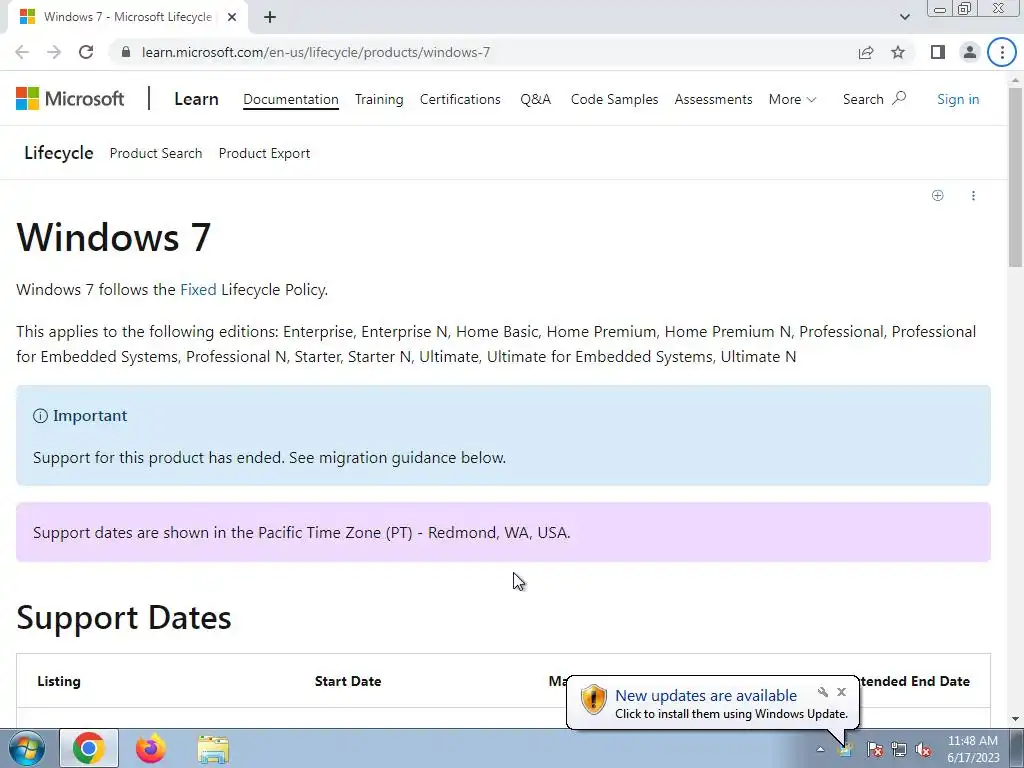Viewport: 1024px width, 768px height.
Task: Open the Training menu item
Action: [x=379, y=99]
